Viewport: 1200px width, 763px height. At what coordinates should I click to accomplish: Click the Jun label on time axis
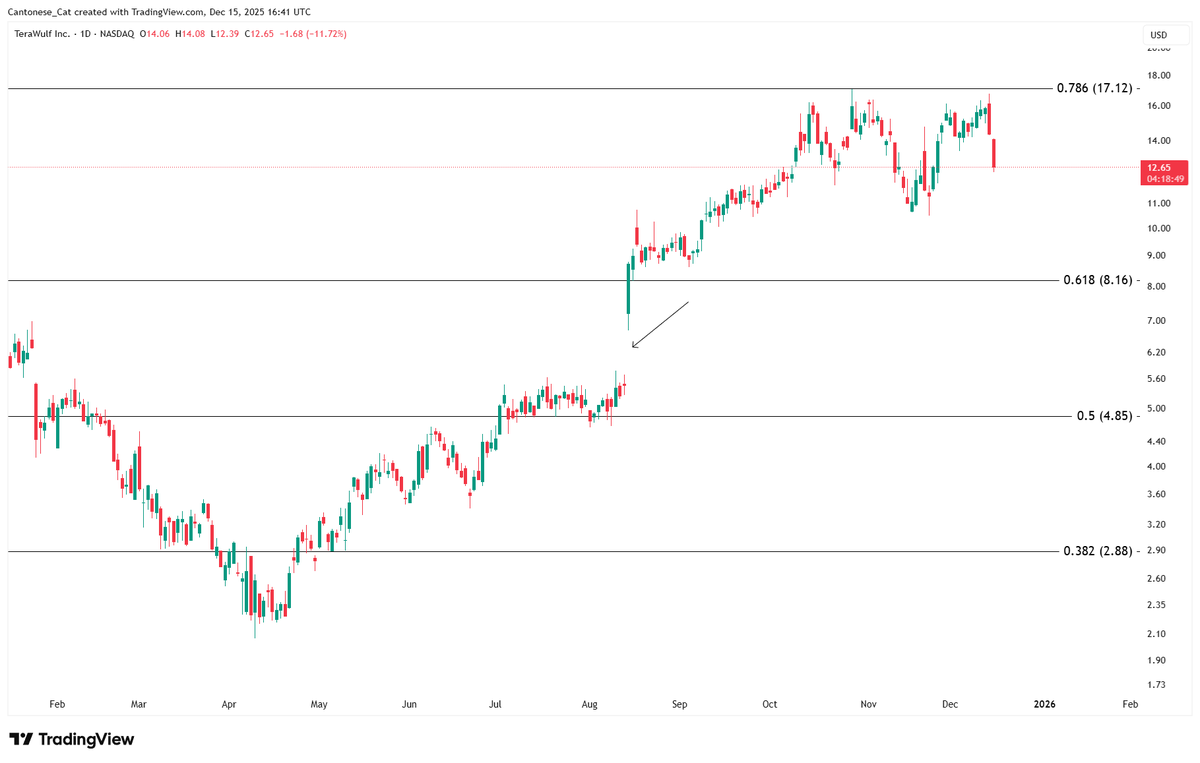409,704
